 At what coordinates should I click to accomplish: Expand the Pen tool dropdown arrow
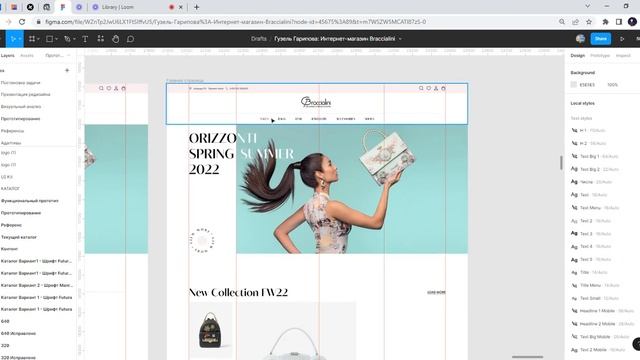[x=74, y=39]
